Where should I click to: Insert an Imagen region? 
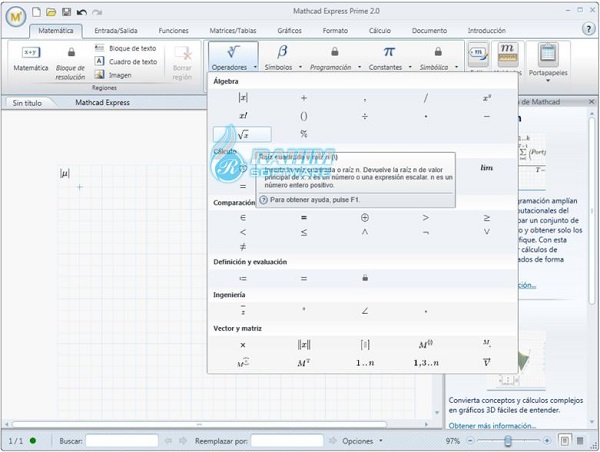[113, 75]
